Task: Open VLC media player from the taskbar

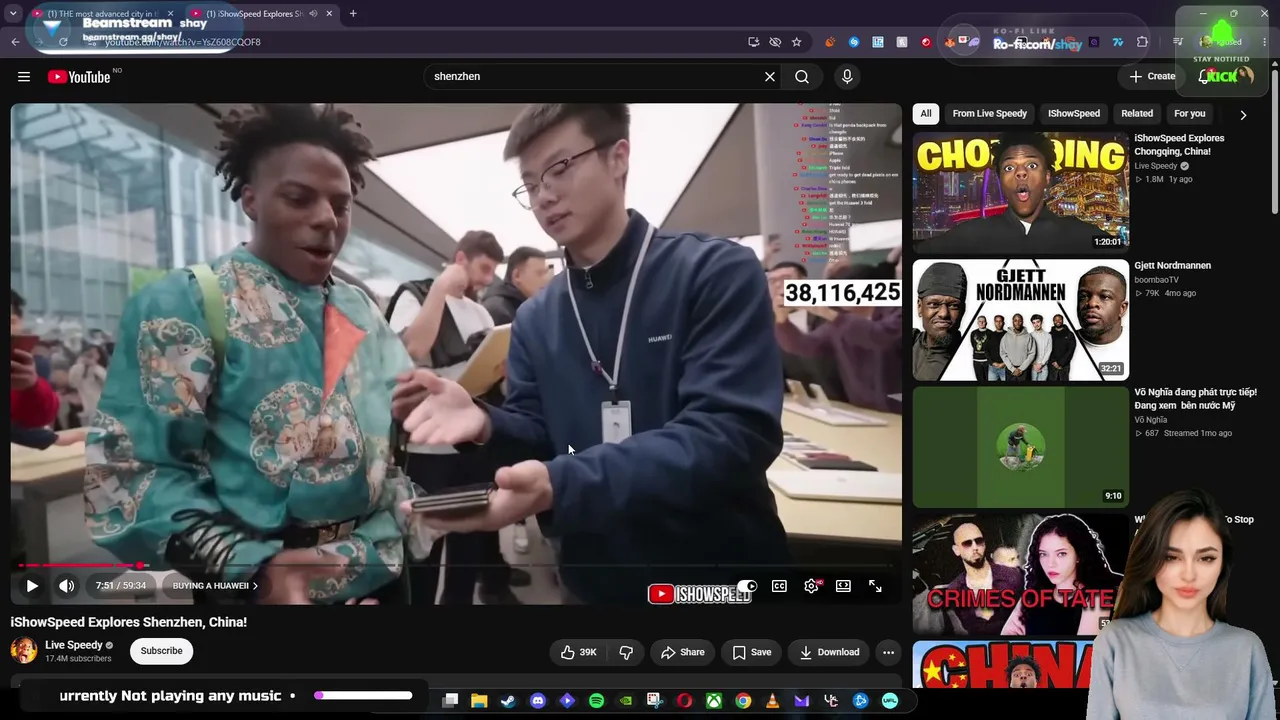Action: pyautogui.click(x=773, y=701)
